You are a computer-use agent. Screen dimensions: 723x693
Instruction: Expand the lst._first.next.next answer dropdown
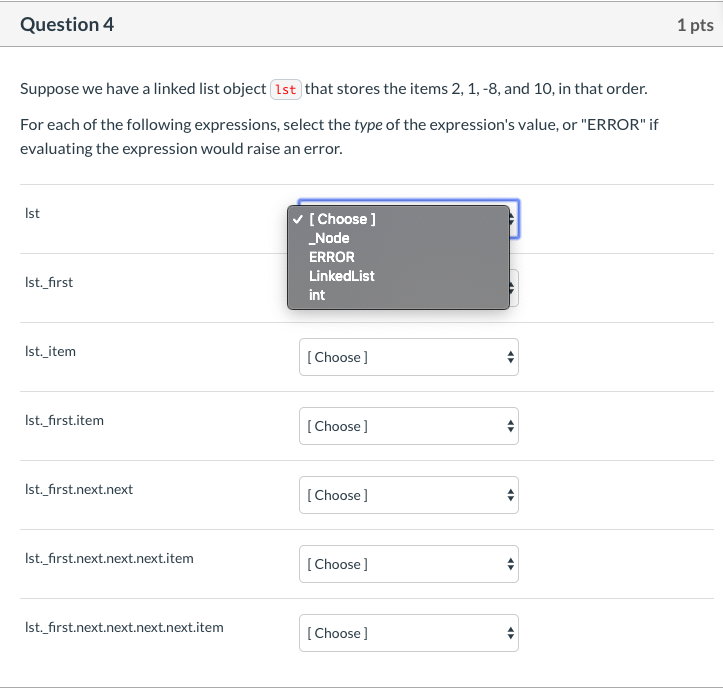[x=408, y=495]
